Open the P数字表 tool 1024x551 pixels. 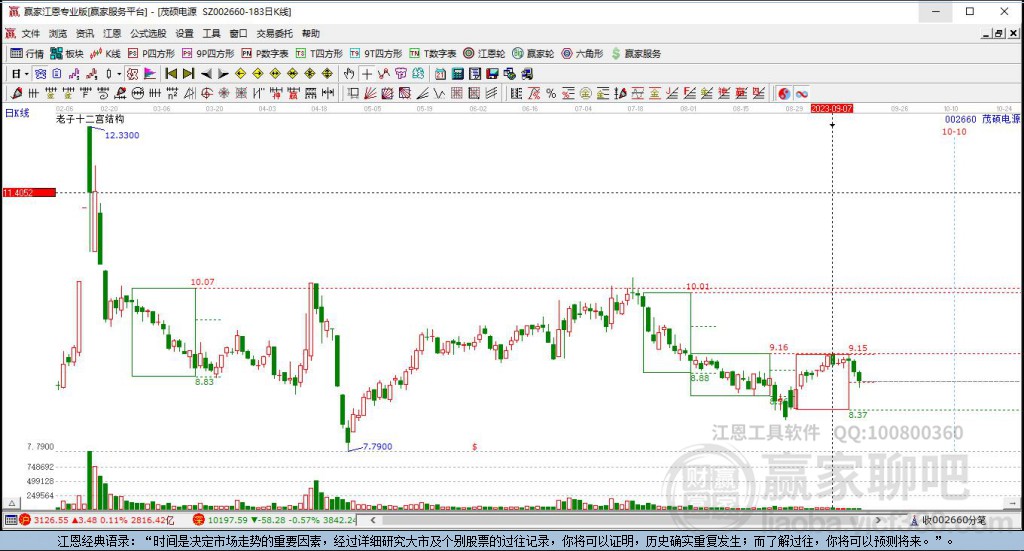pos(265,54)
